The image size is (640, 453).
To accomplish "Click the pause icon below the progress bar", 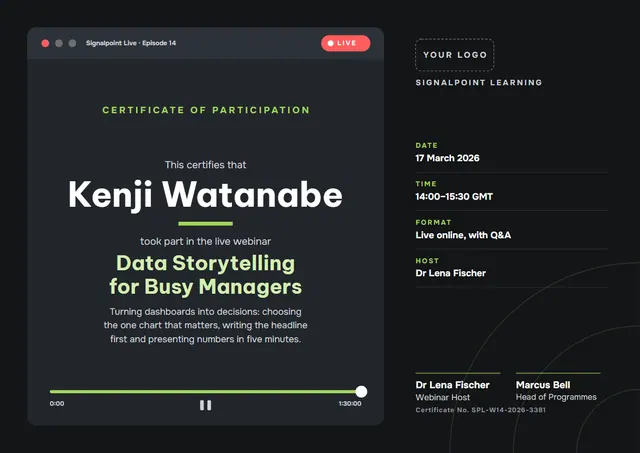I will pos(206,405).
